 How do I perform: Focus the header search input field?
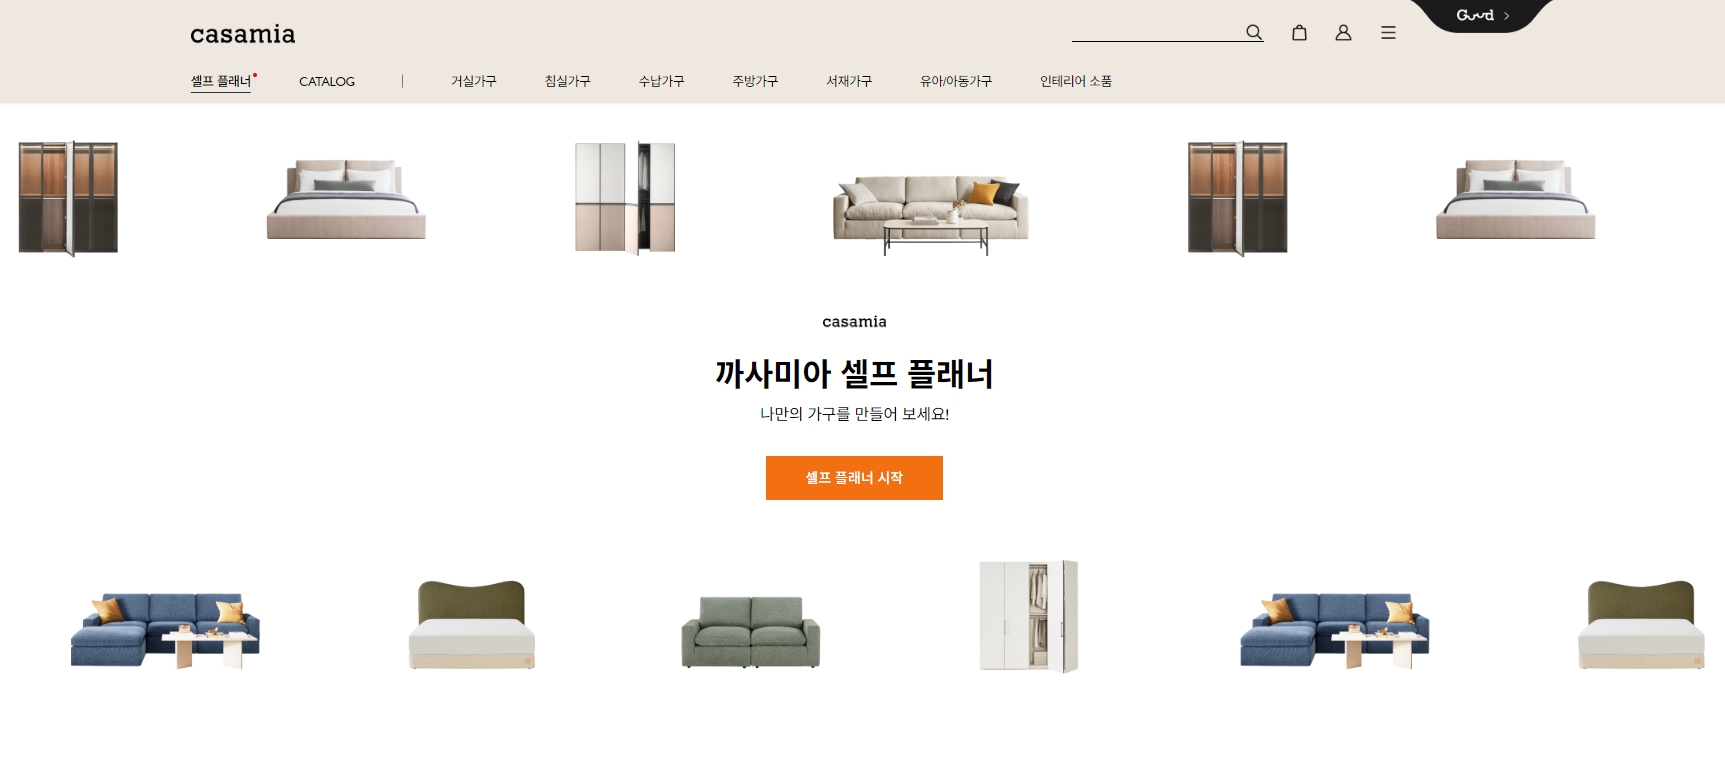tap(1156, 32)
